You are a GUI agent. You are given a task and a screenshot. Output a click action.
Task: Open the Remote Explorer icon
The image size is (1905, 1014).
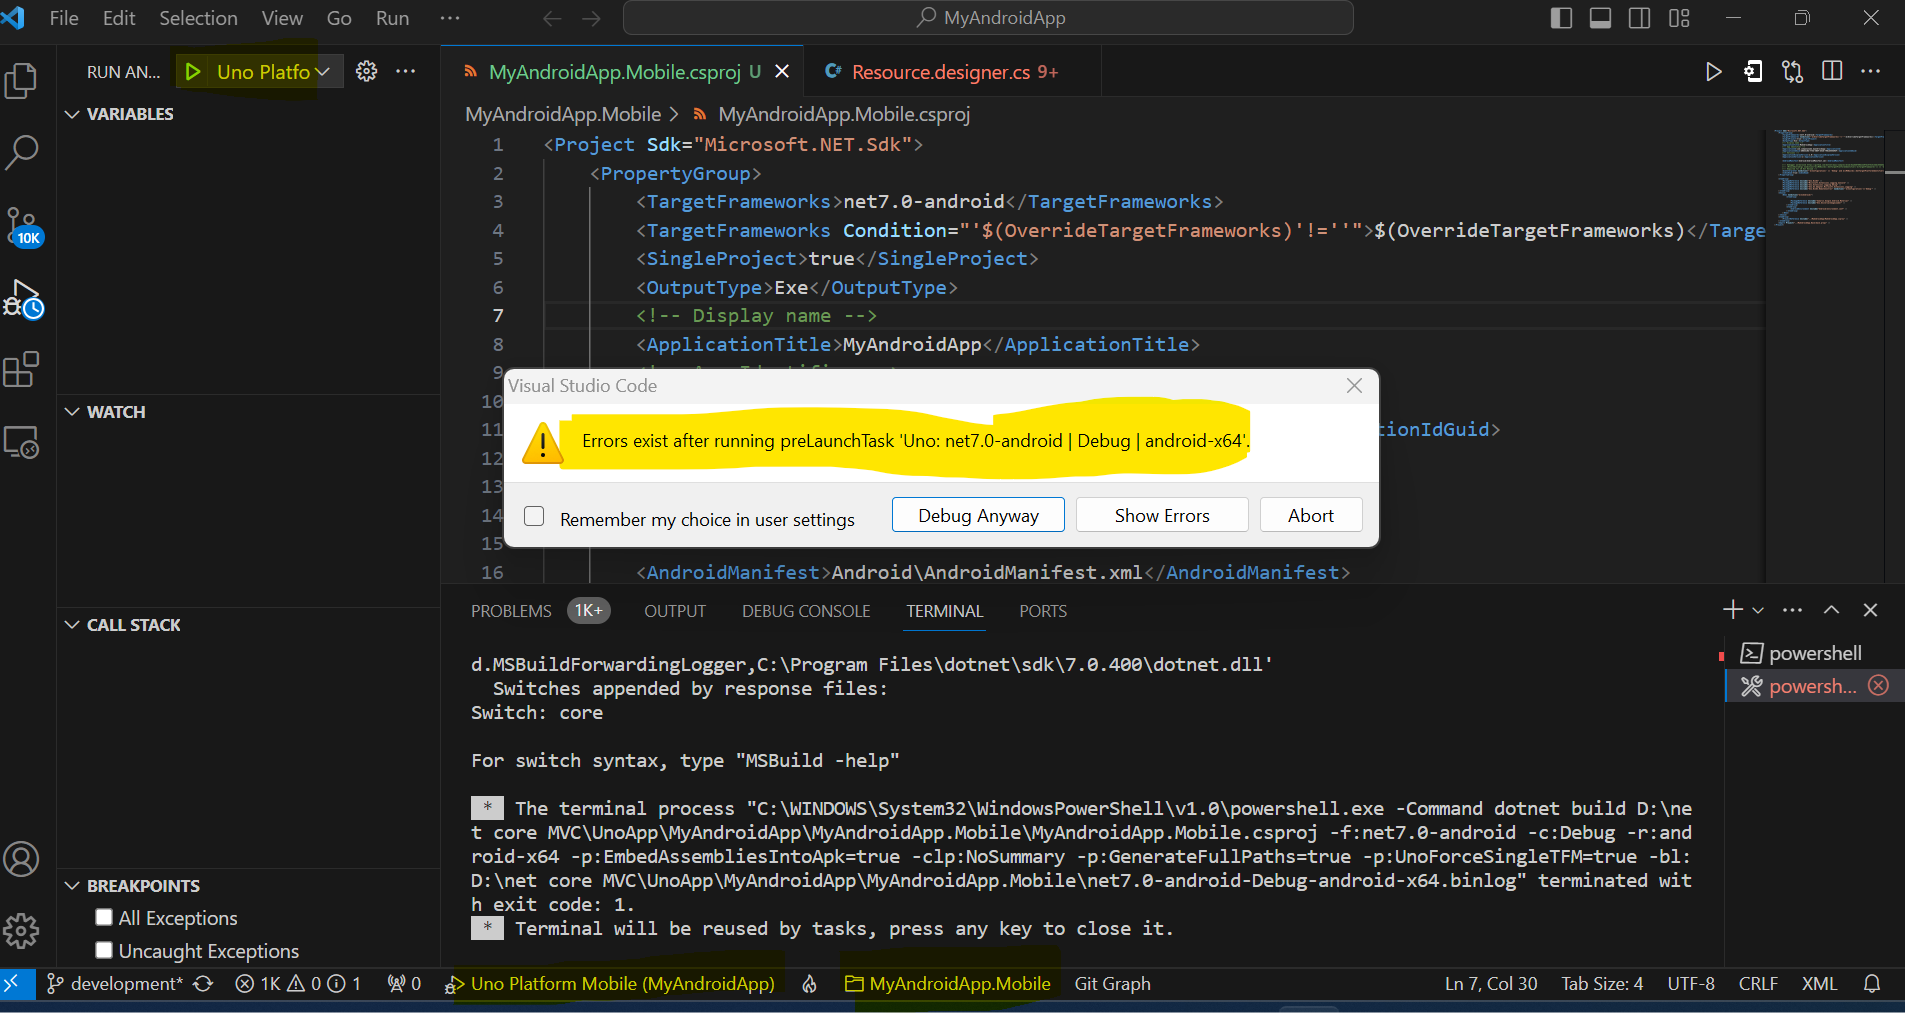click(22, 442)
